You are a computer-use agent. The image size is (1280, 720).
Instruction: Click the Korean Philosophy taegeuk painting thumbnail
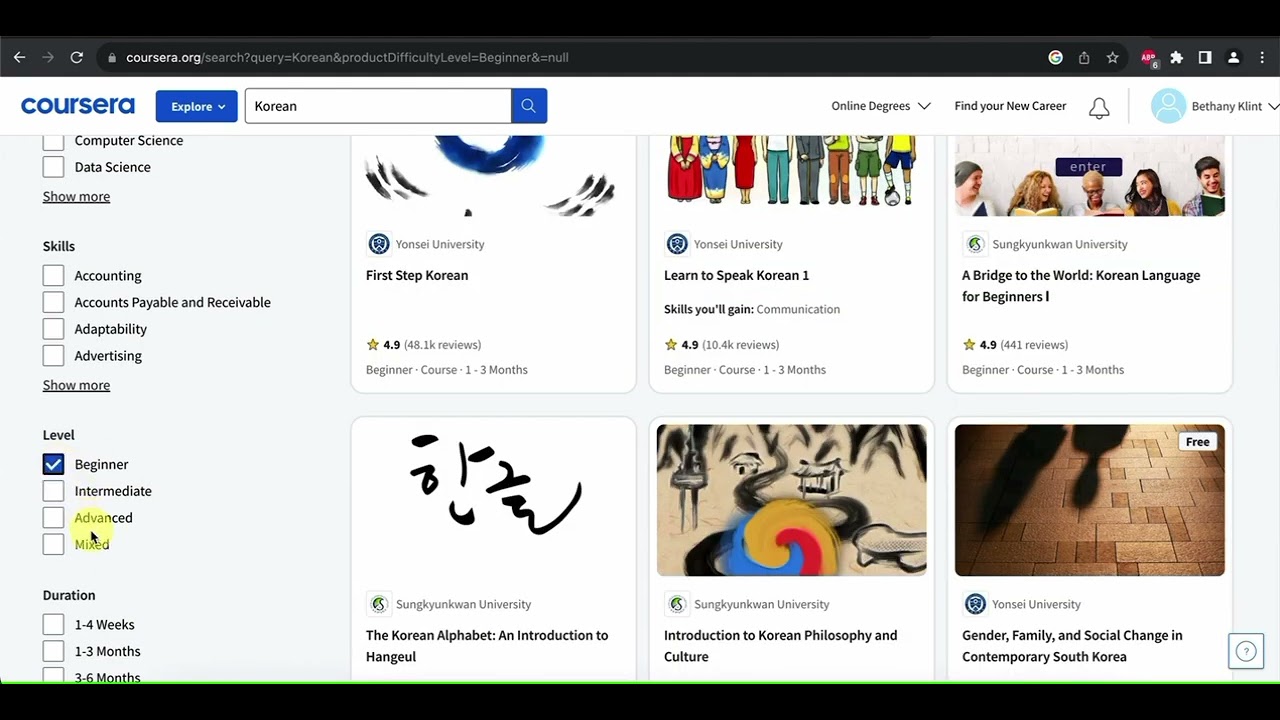point(792,500)
